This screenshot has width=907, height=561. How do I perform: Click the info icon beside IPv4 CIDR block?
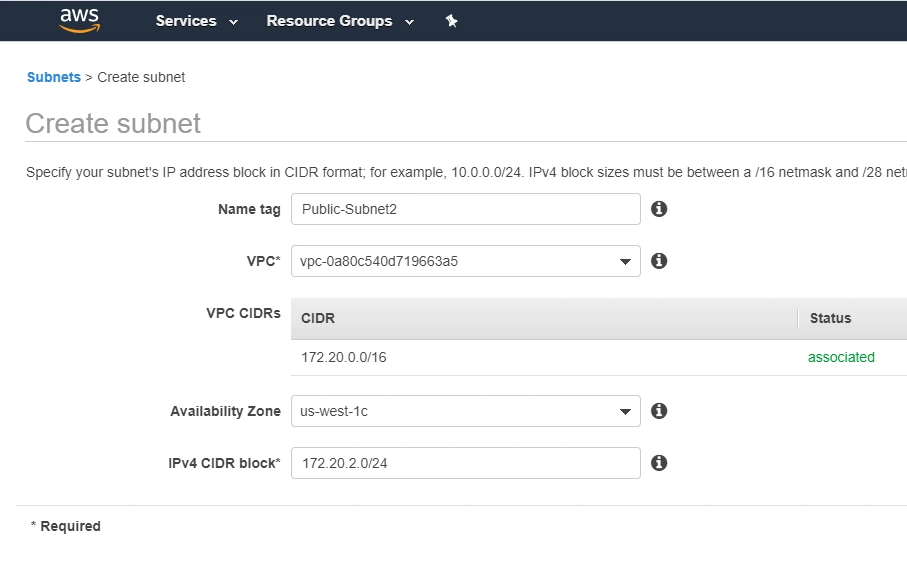point(659,463)
